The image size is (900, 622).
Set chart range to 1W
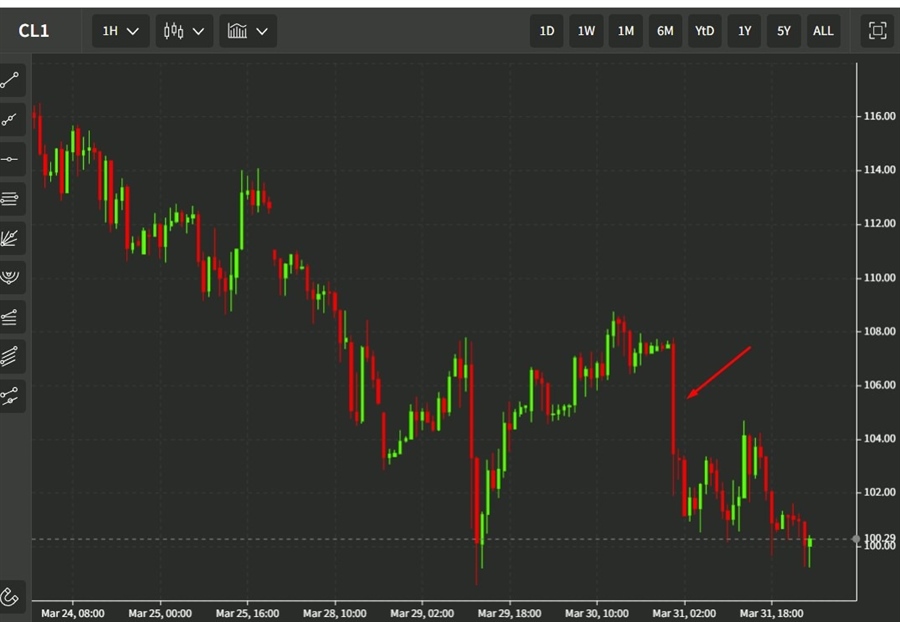click(586, 31)
